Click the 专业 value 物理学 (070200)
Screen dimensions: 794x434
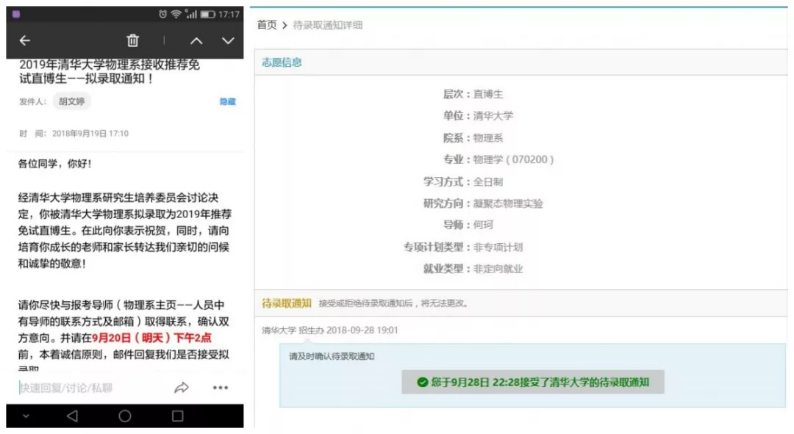click(513, 160)
